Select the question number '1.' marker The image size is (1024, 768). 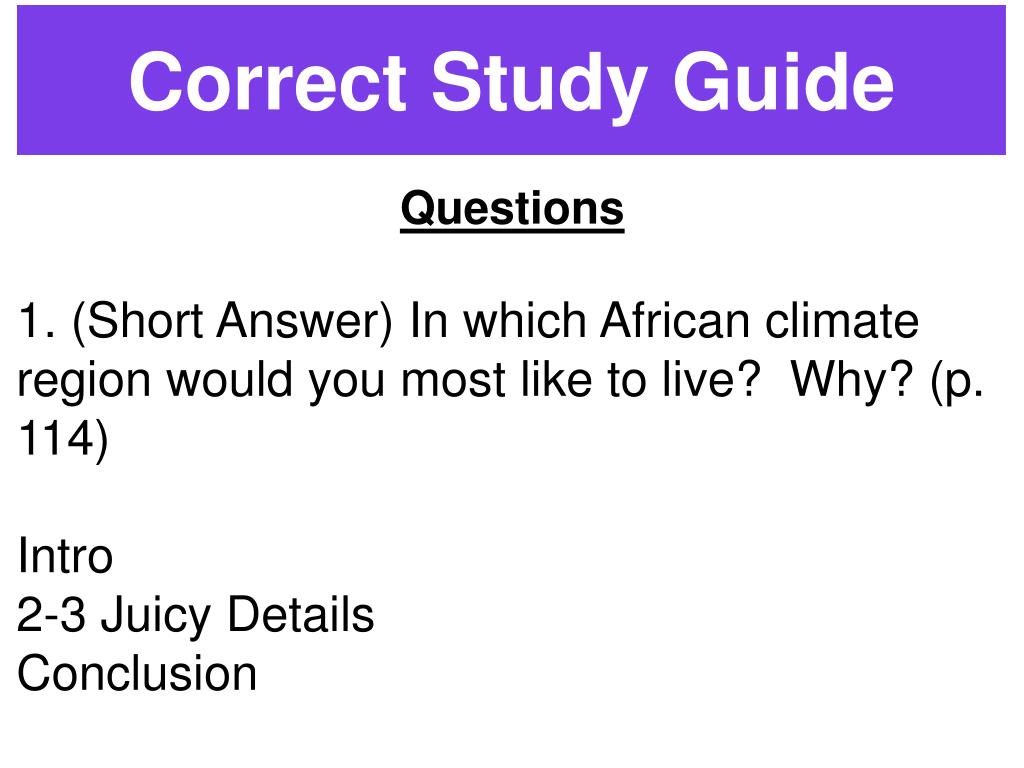click(37, 321)
